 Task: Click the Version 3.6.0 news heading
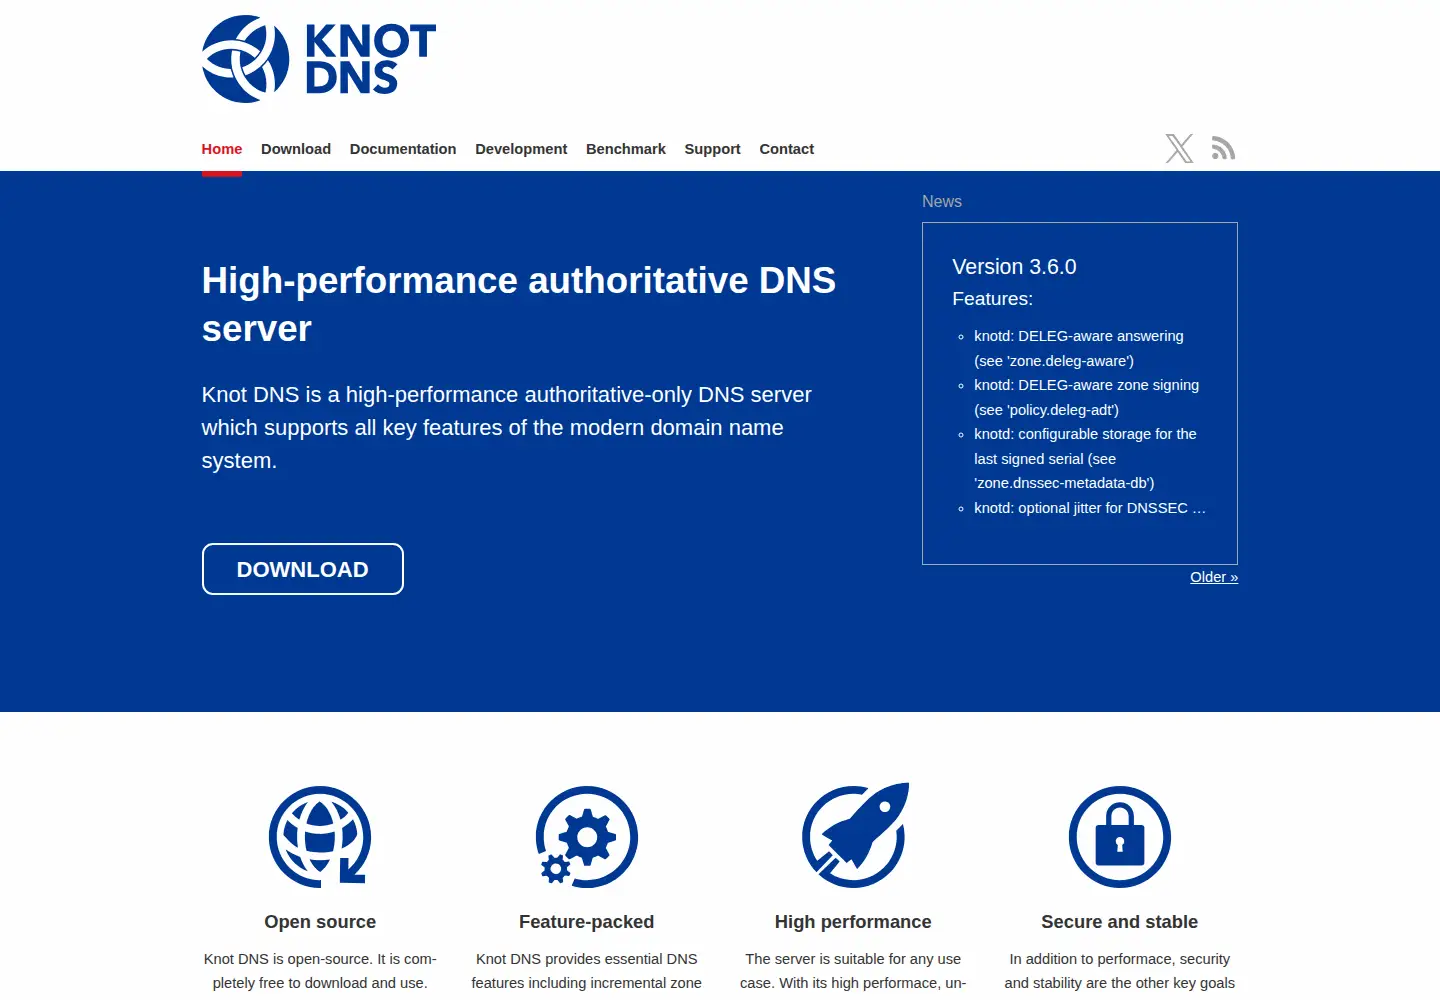point(1015,267)
